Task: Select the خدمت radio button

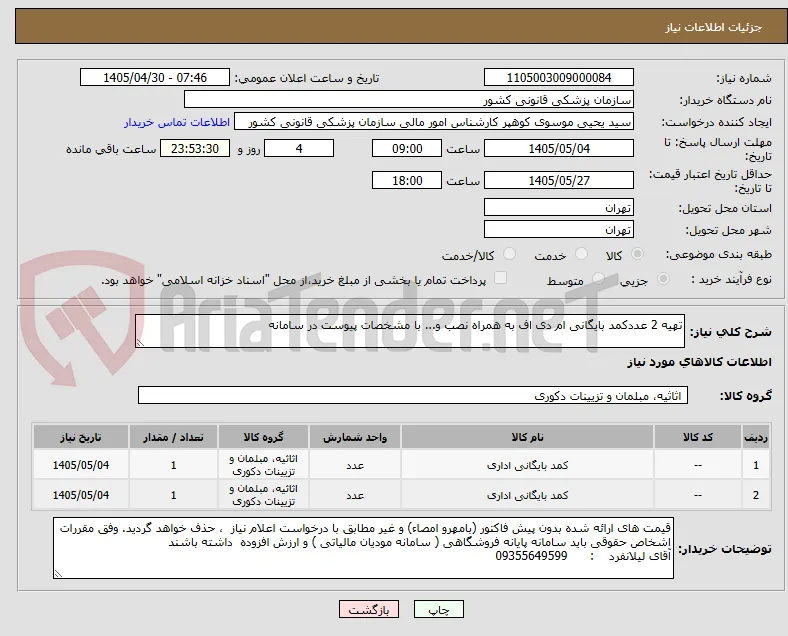Action: click(x=581, y=254)
